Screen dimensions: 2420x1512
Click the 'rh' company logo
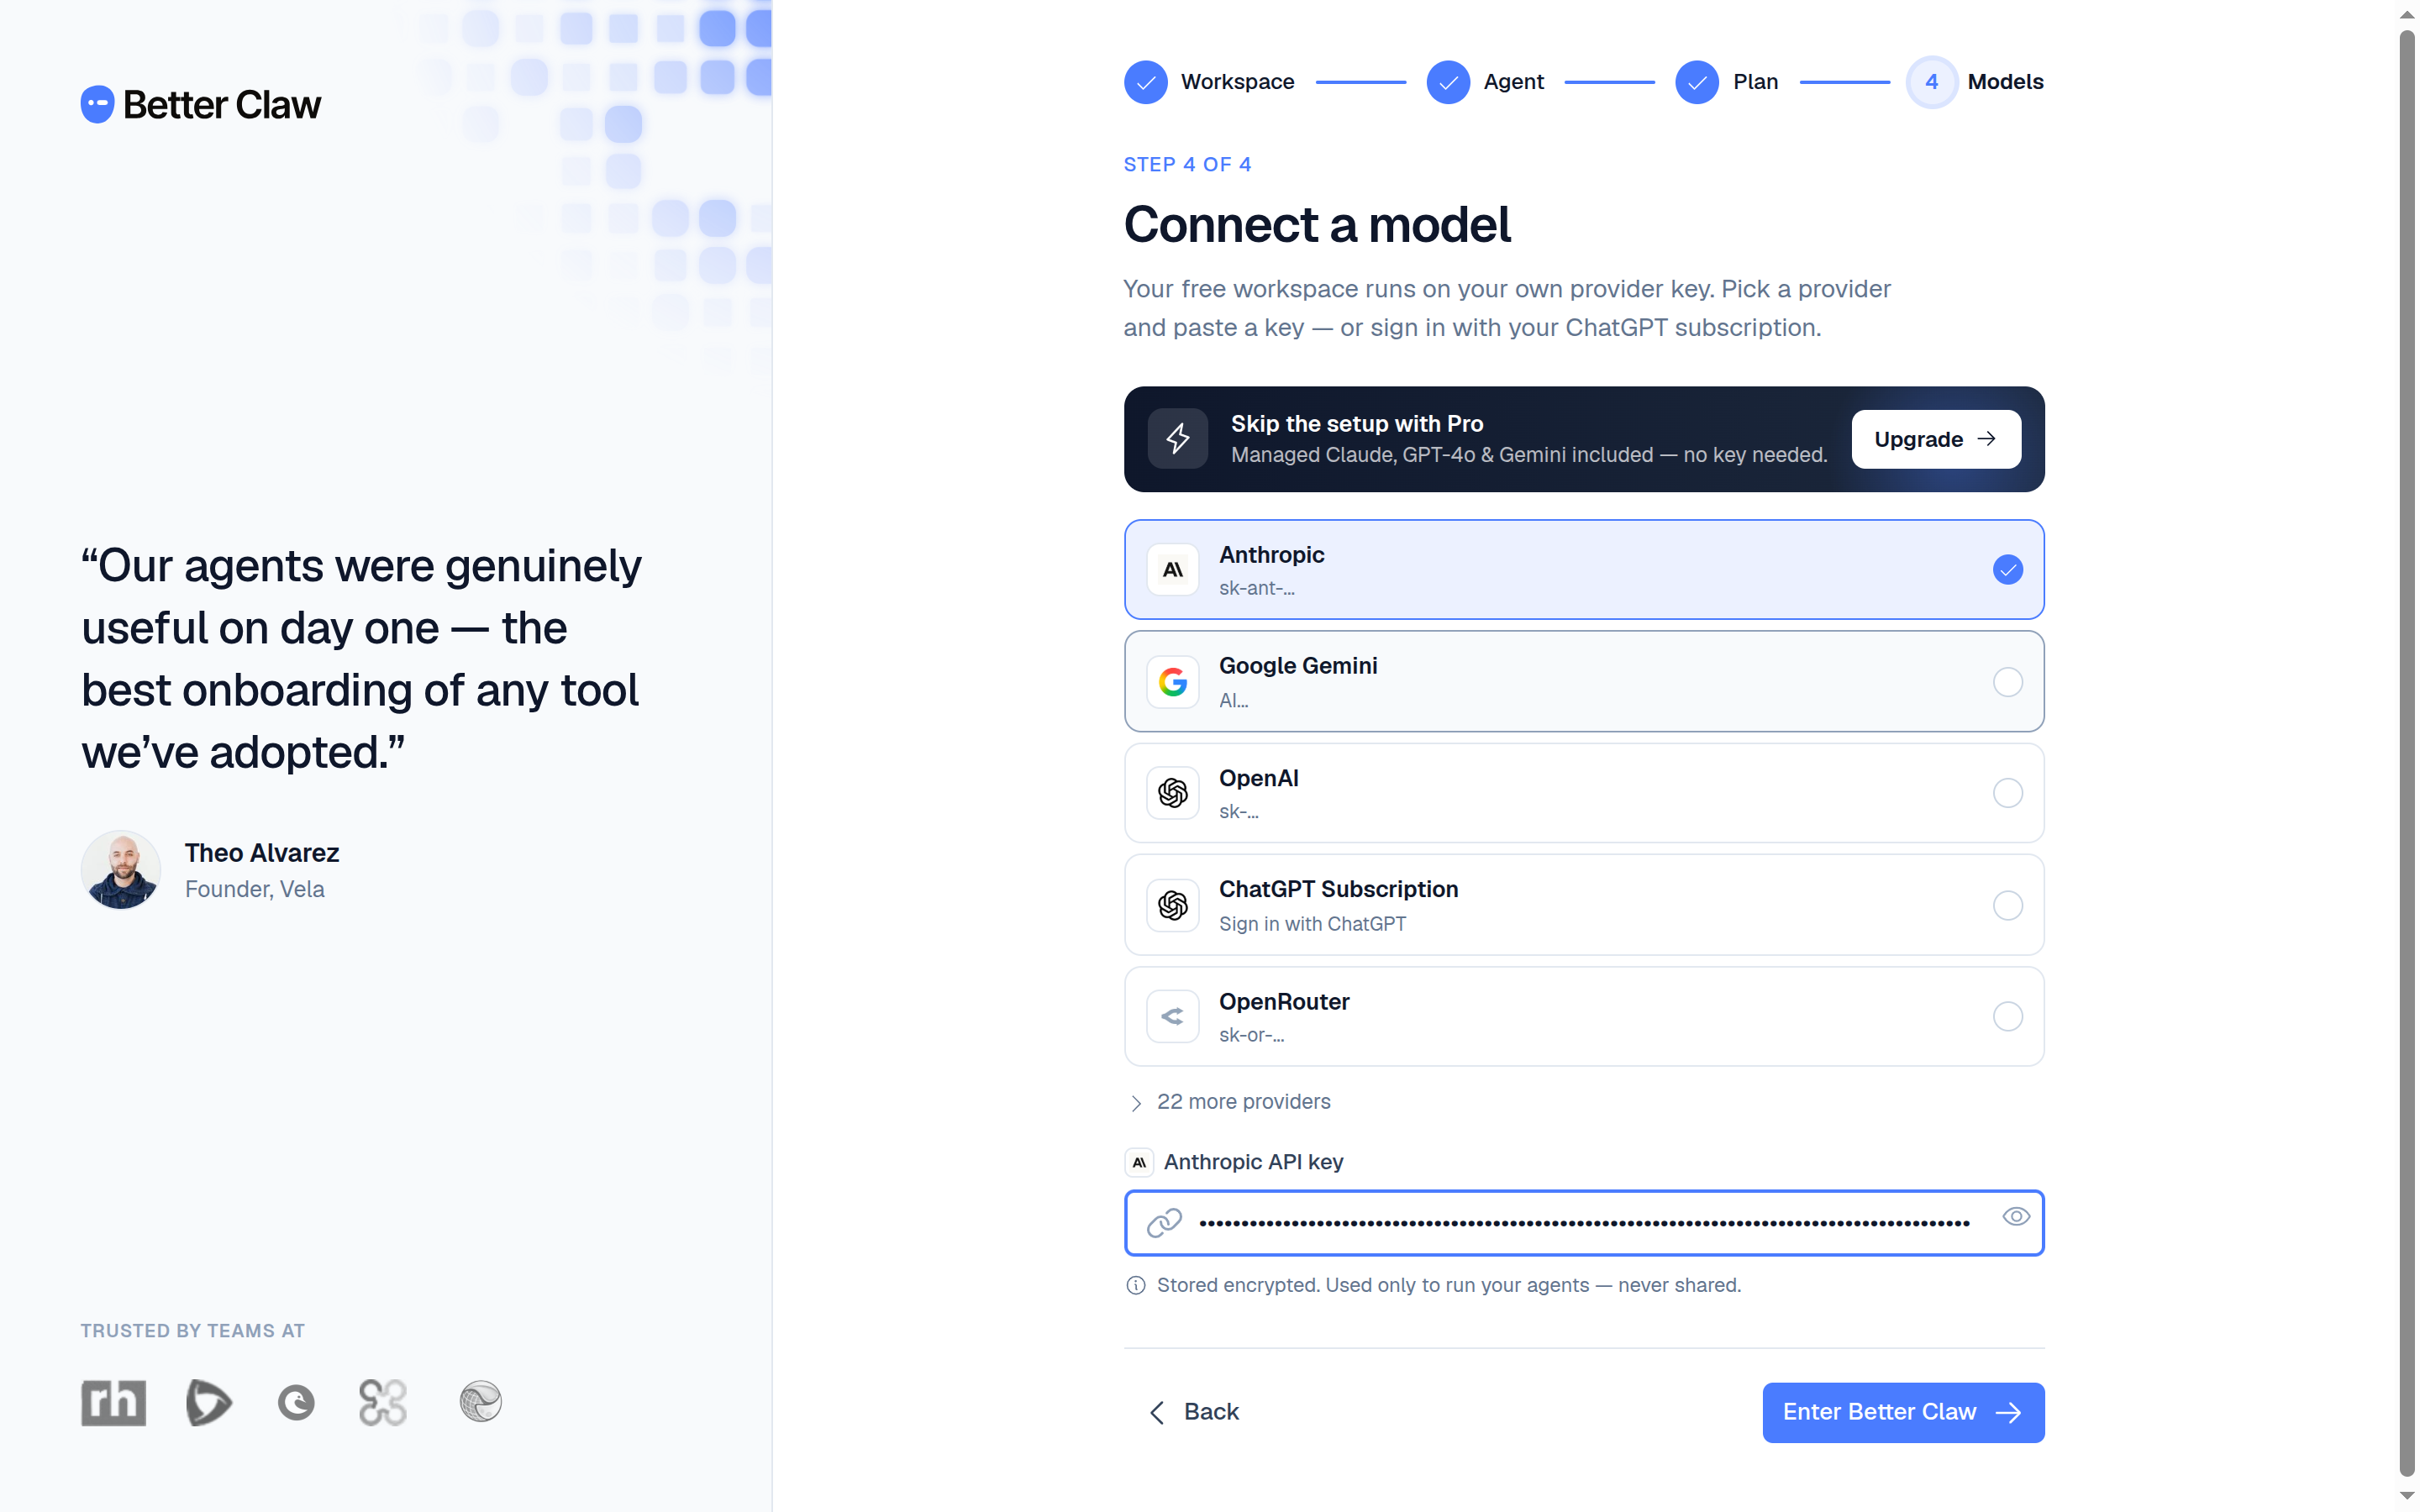113,1402
